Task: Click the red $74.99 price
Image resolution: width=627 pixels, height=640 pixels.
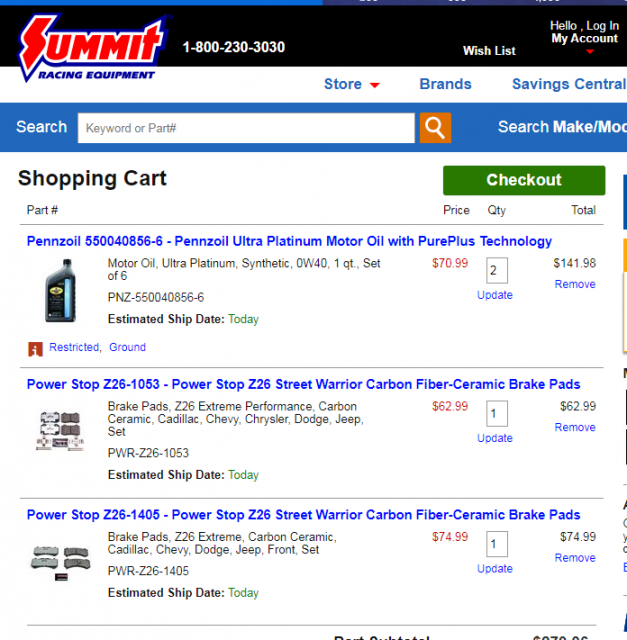Action: point(450,537)
